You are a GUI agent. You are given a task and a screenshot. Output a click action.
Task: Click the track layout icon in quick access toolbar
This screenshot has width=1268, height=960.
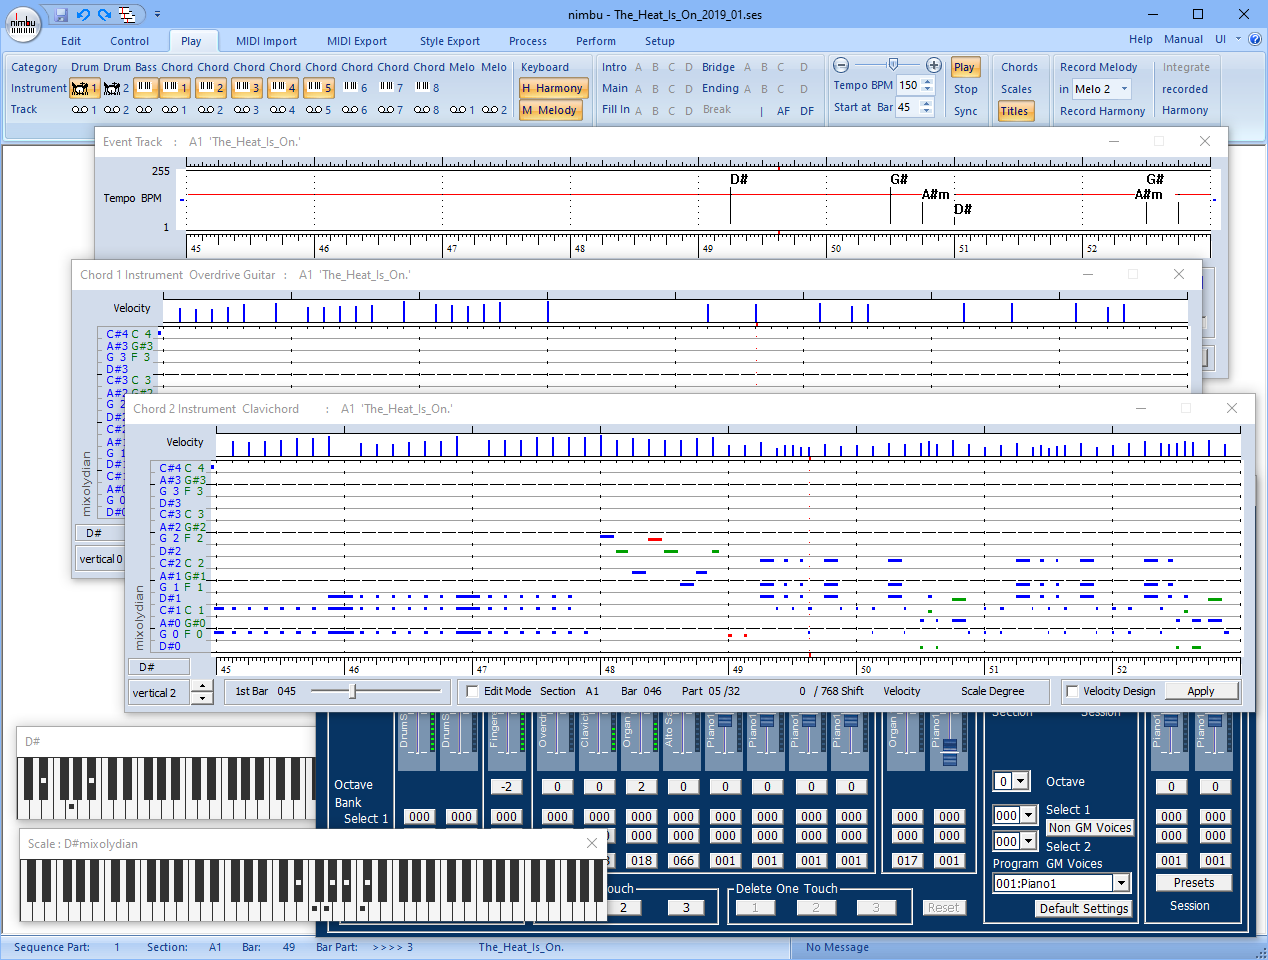[x=127, y=14]
